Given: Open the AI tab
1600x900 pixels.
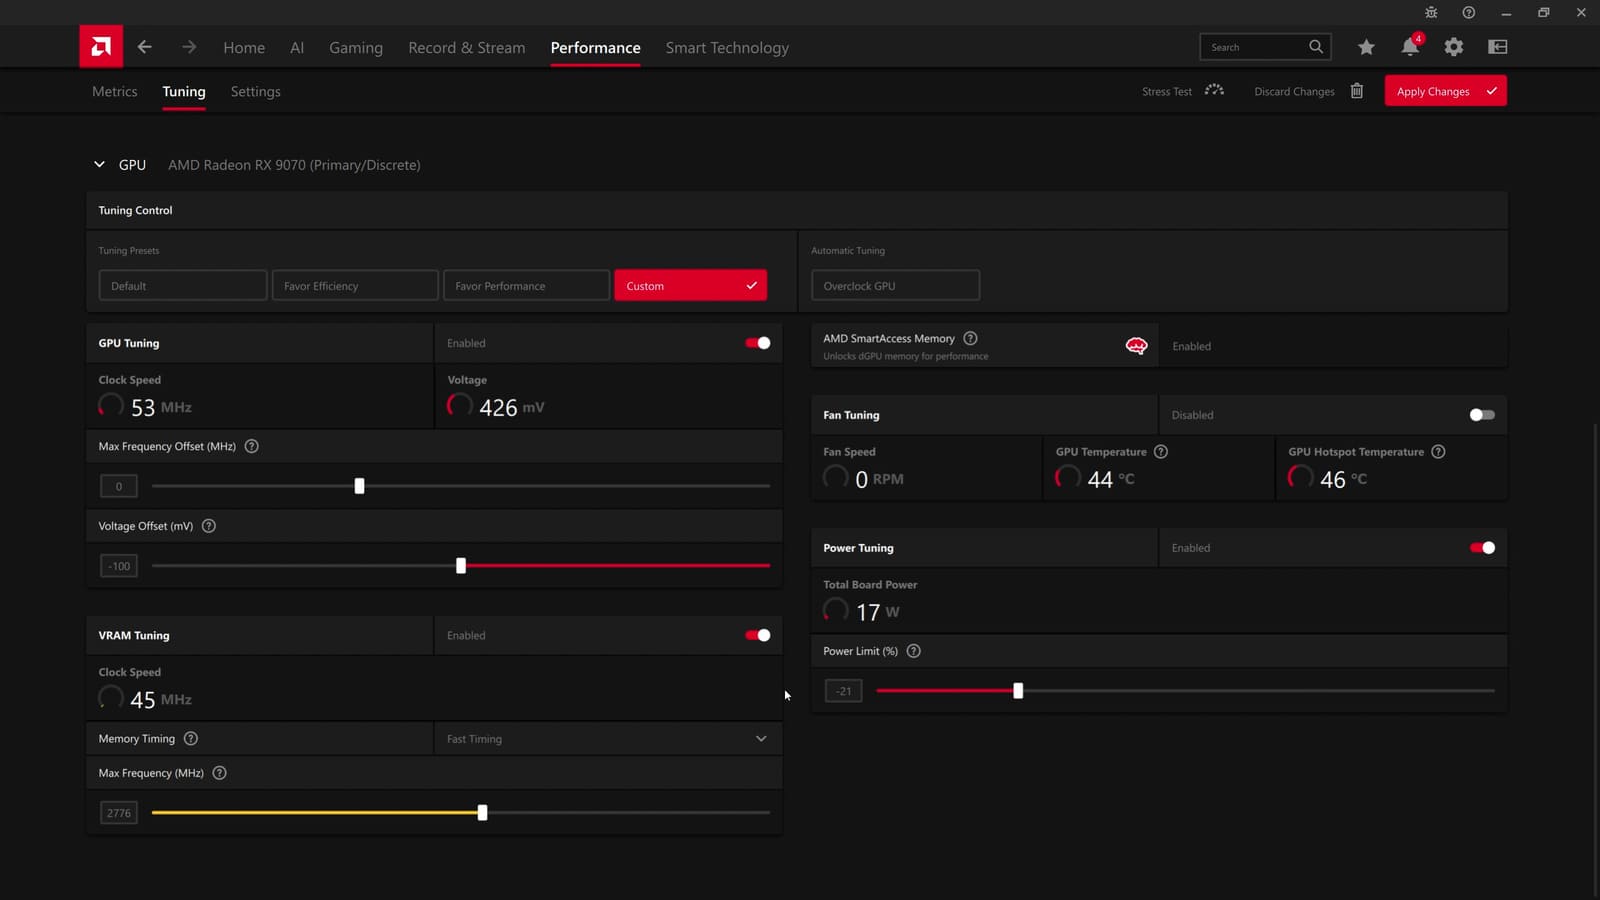Looking at the screenshot, I should (x=297, y=47).
